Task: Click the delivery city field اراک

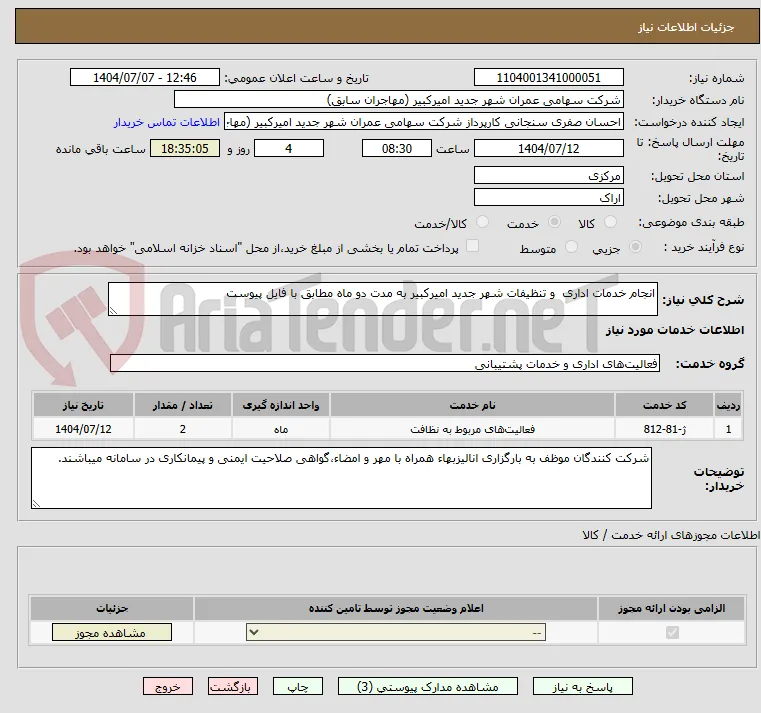Action: pos(548,198)
